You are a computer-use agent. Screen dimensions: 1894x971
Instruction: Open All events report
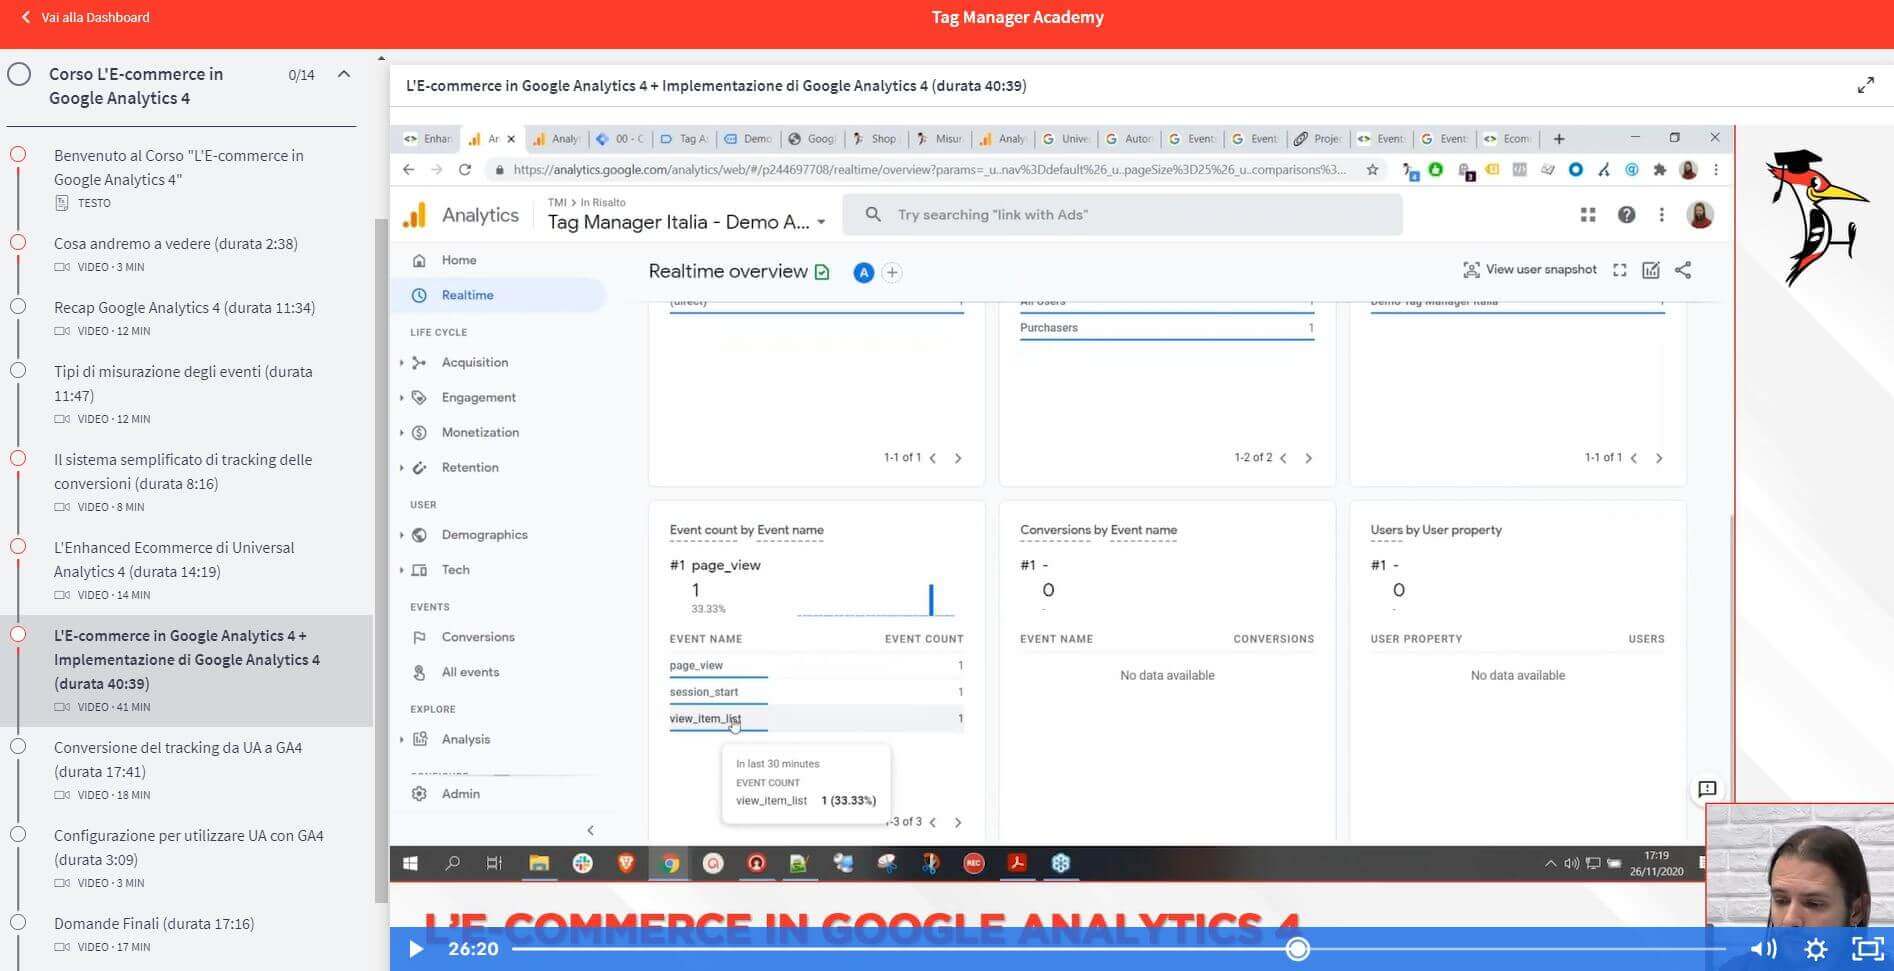[470, 672]
